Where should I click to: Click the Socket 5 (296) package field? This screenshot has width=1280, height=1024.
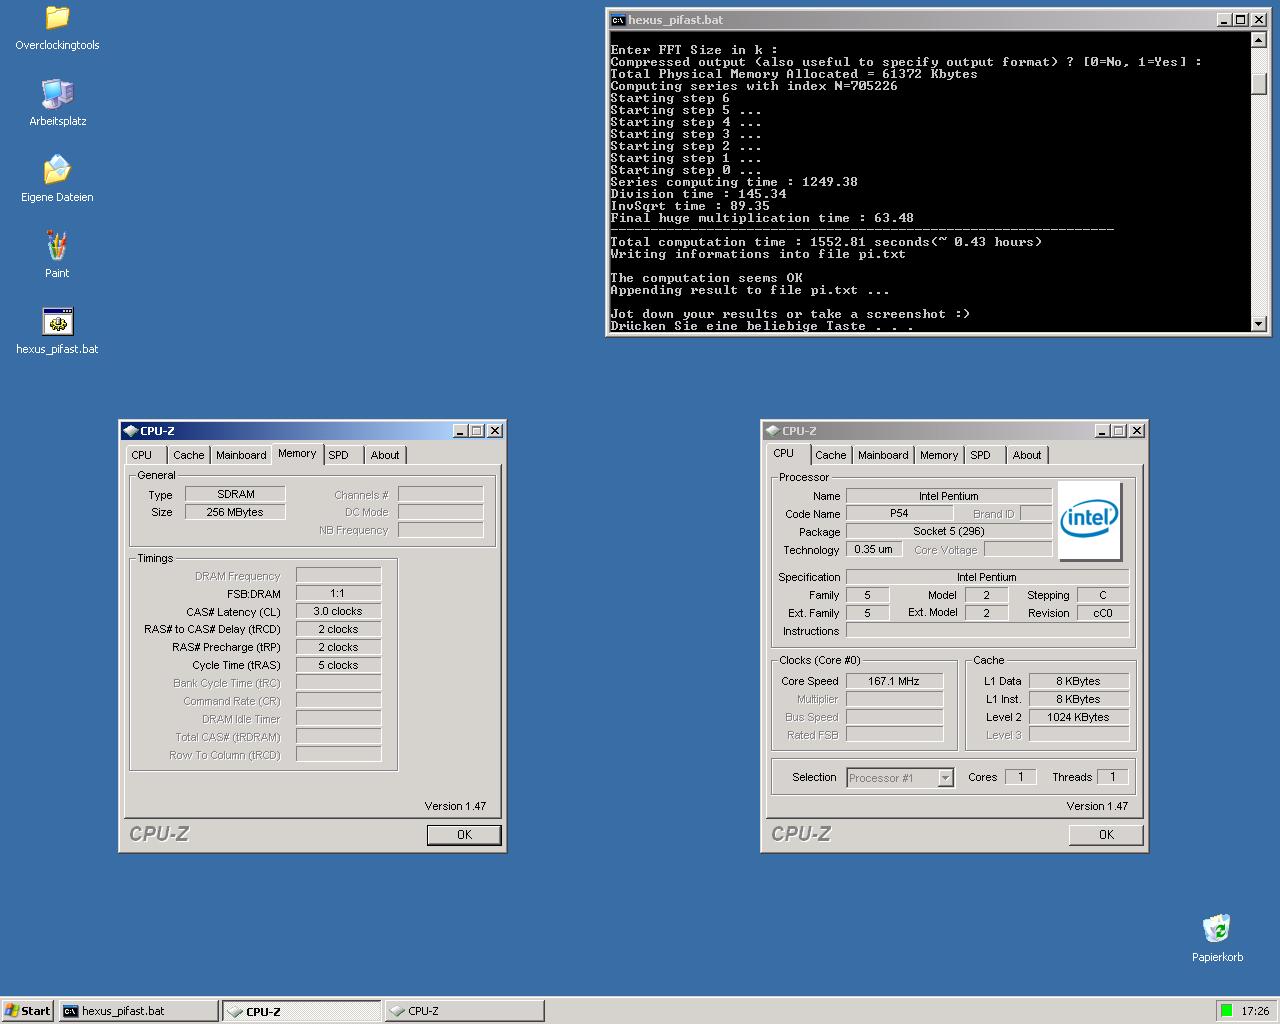[949, 531]
